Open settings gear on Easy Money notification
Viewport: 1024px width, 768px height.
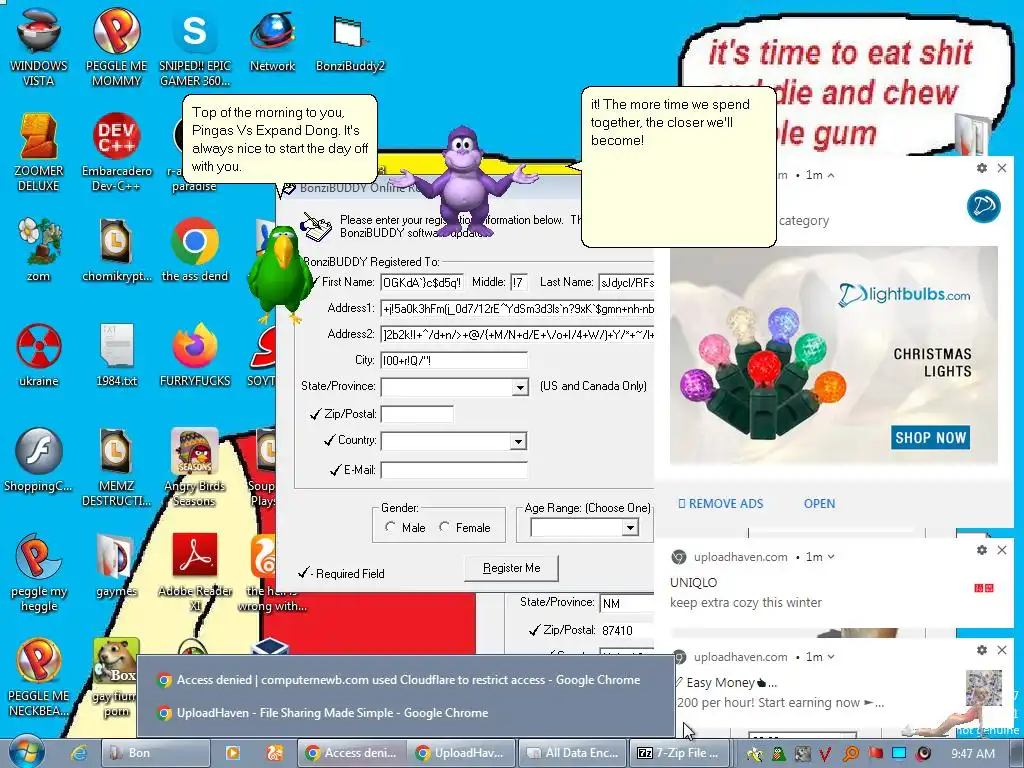(982, 650)
